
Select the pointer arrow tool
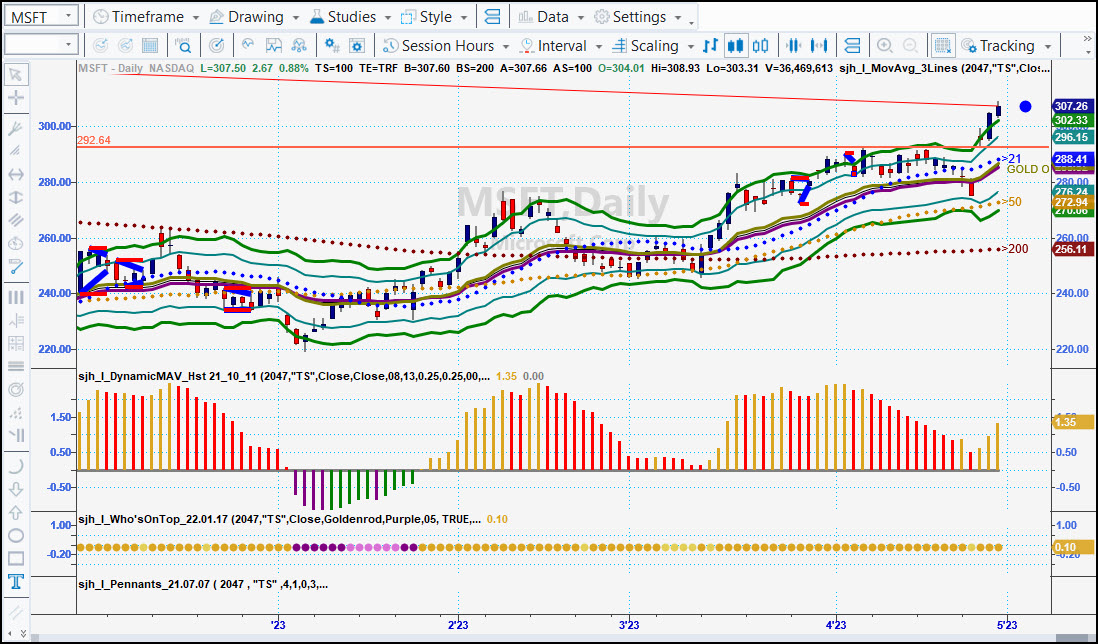click(x=15, y=74)
